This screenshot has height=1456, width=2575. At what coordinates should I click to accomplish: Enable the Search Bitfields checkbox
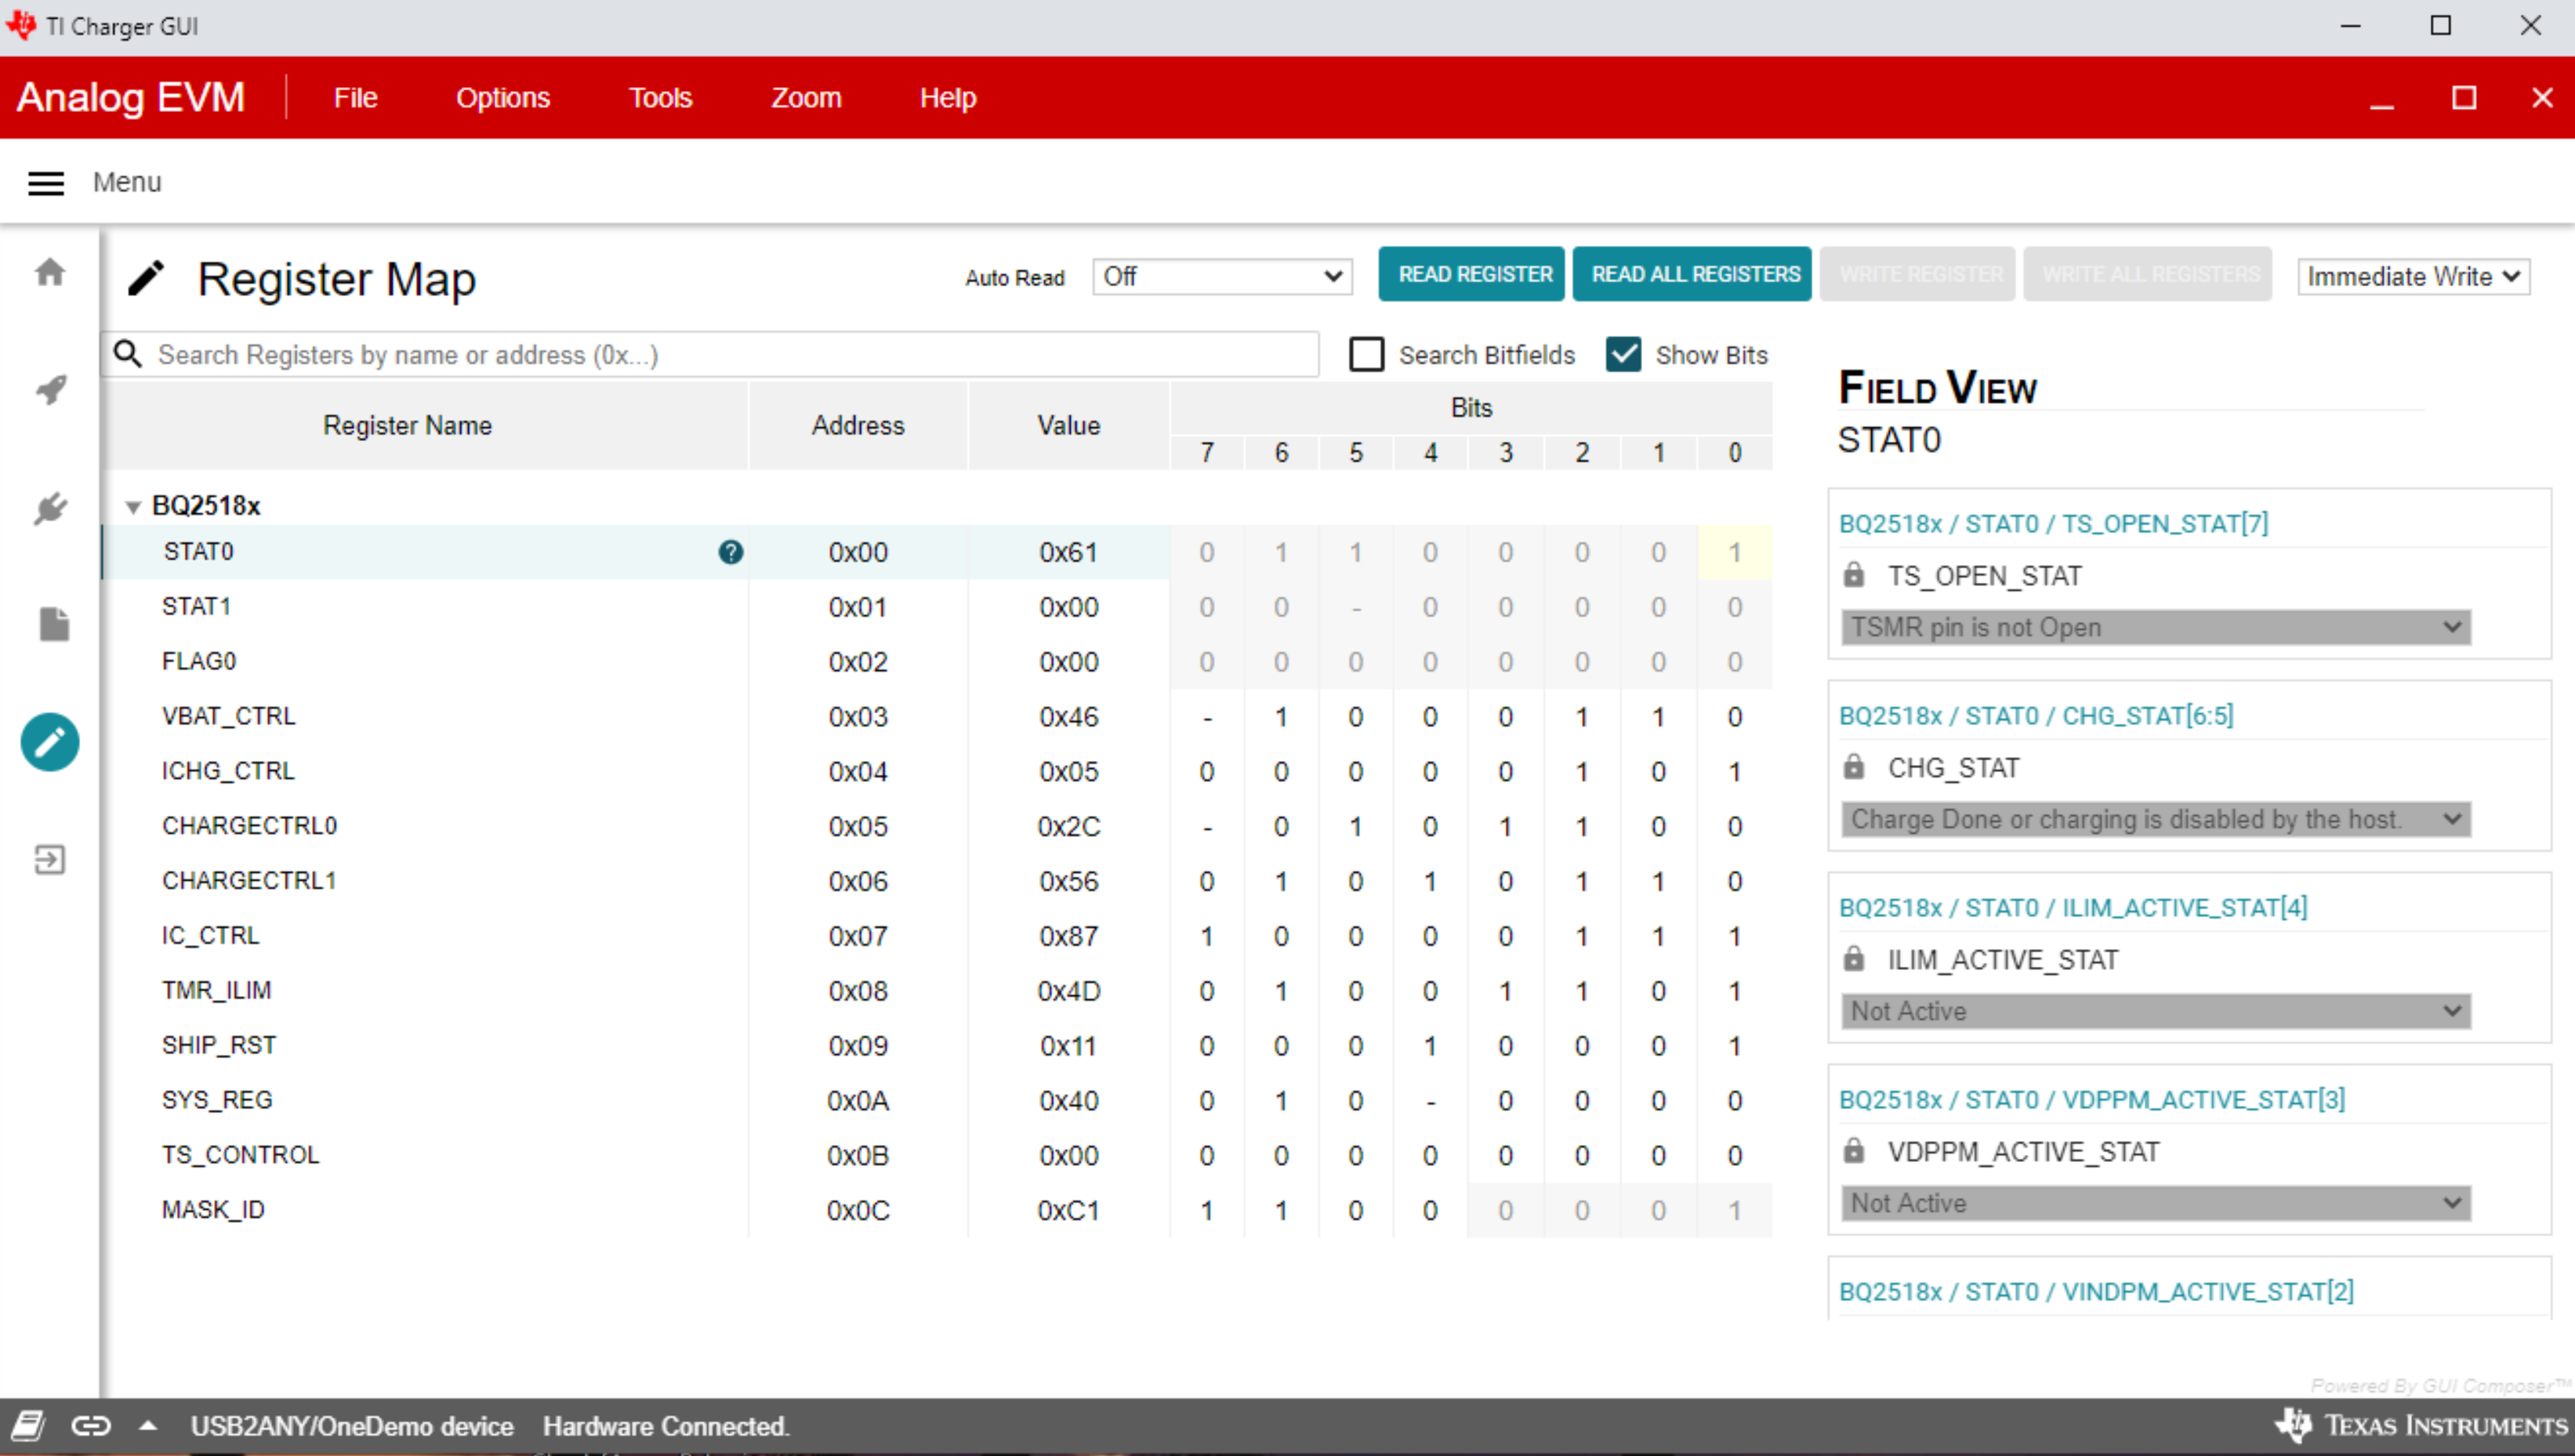coord(1366,355)
